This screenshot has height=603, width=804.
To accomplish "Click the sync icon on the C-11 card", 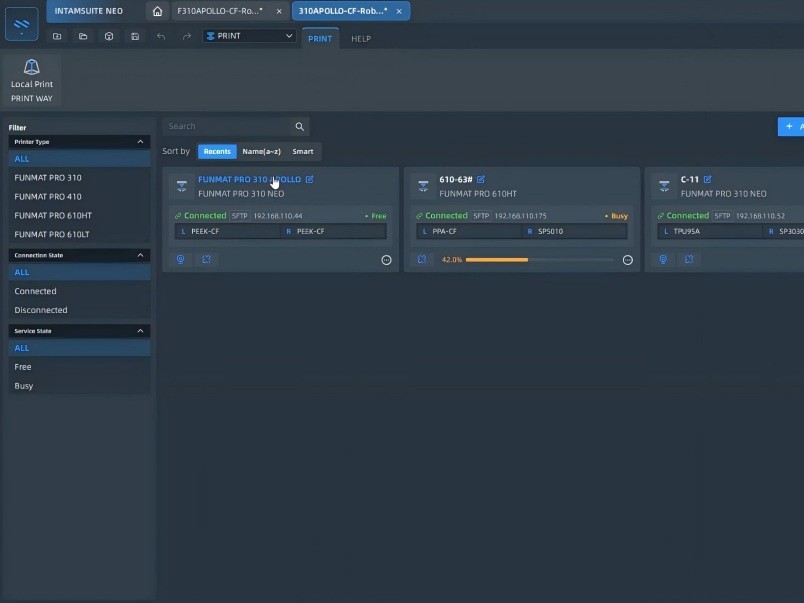I will click(688, 258).
